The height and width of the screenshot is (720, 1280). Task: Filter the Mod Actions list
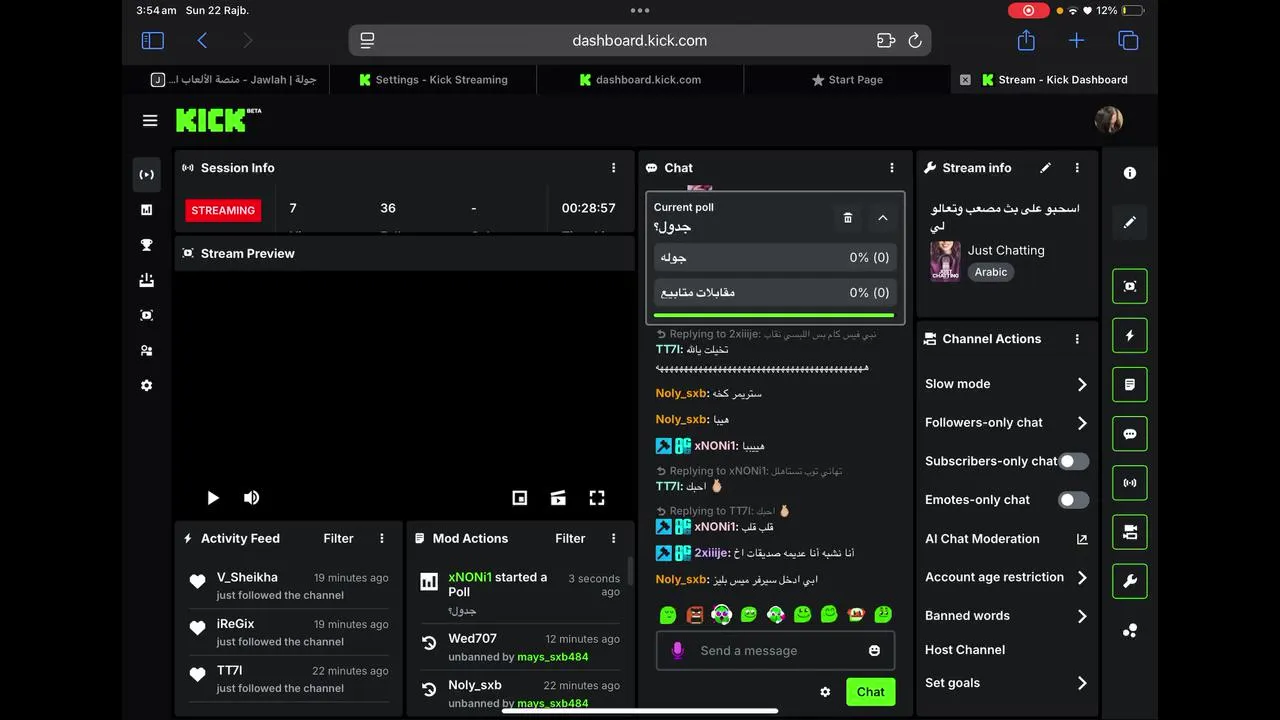click(x=570, y=538)
